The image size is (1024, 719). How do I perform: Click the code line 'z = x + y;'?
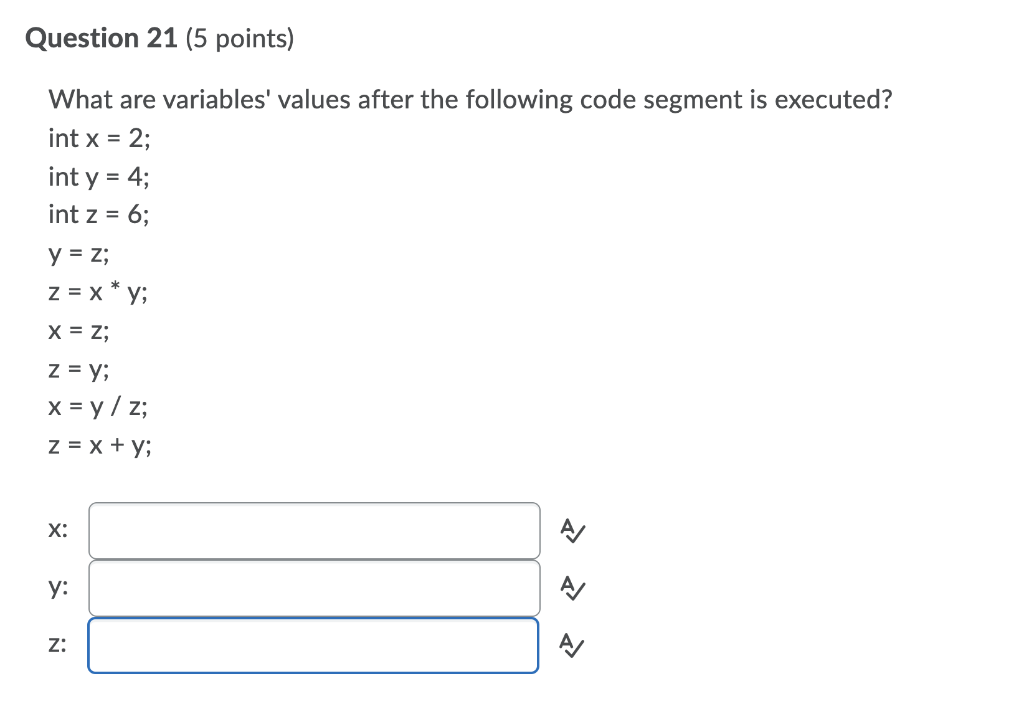[x=100, y=446]
